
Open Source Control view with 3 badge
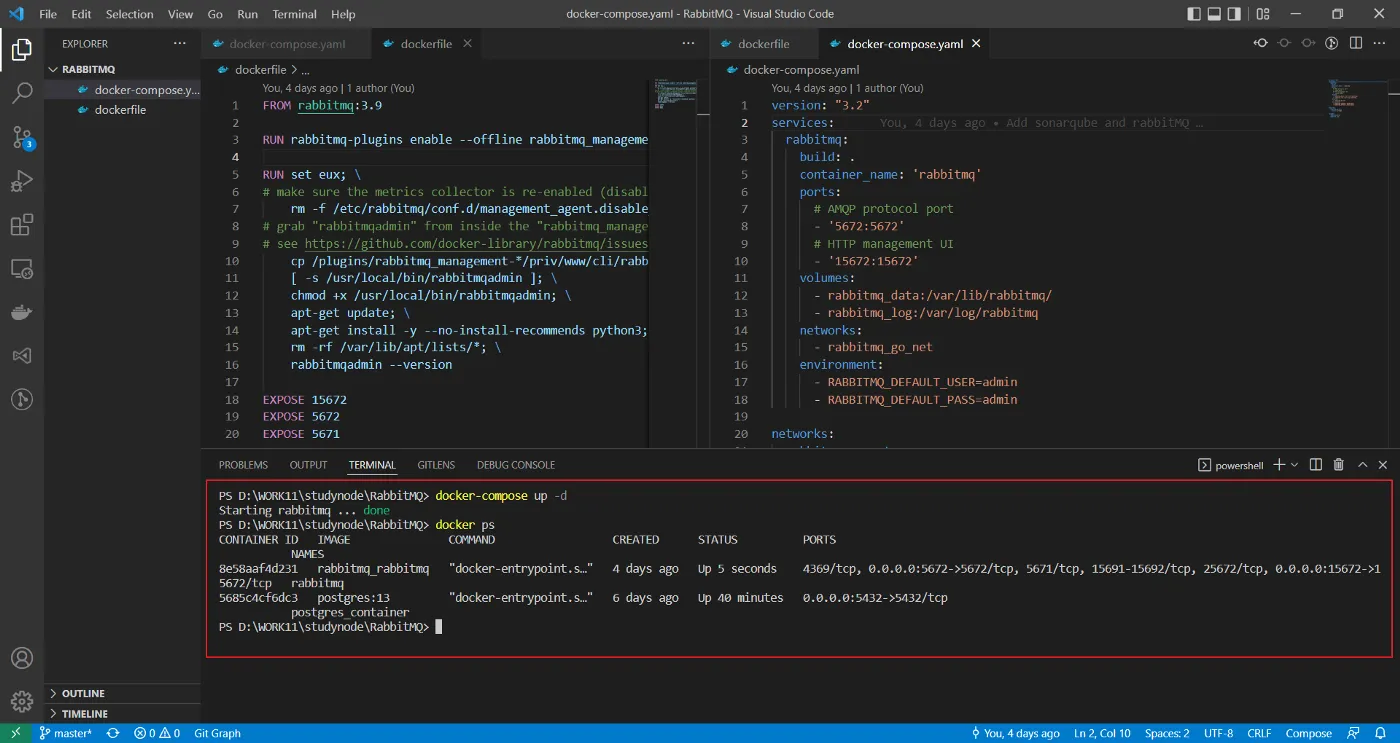[x=21, y=138]
